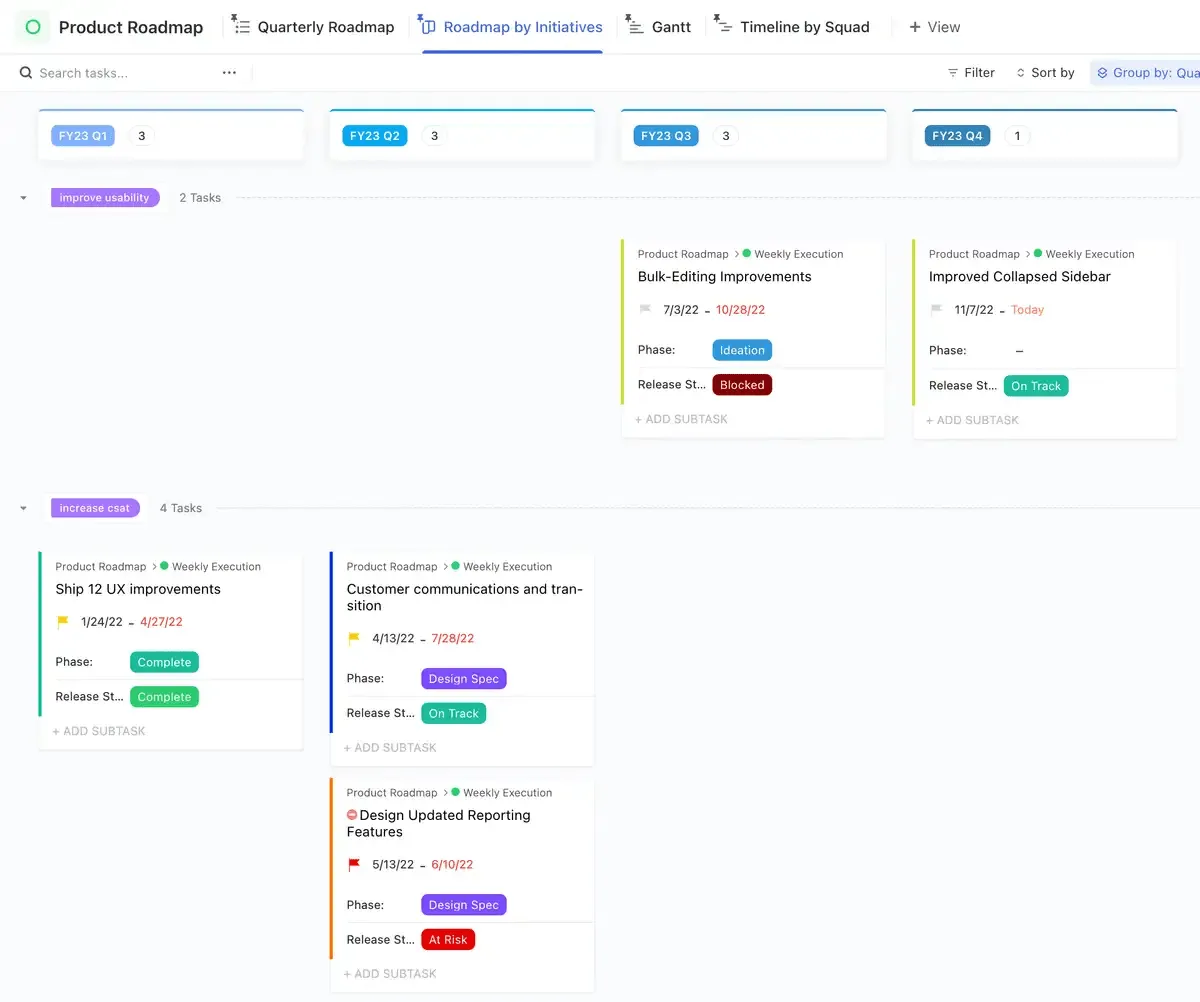Click start date 11/7/22 on Collapsed Sidebar

pos(974,310)
